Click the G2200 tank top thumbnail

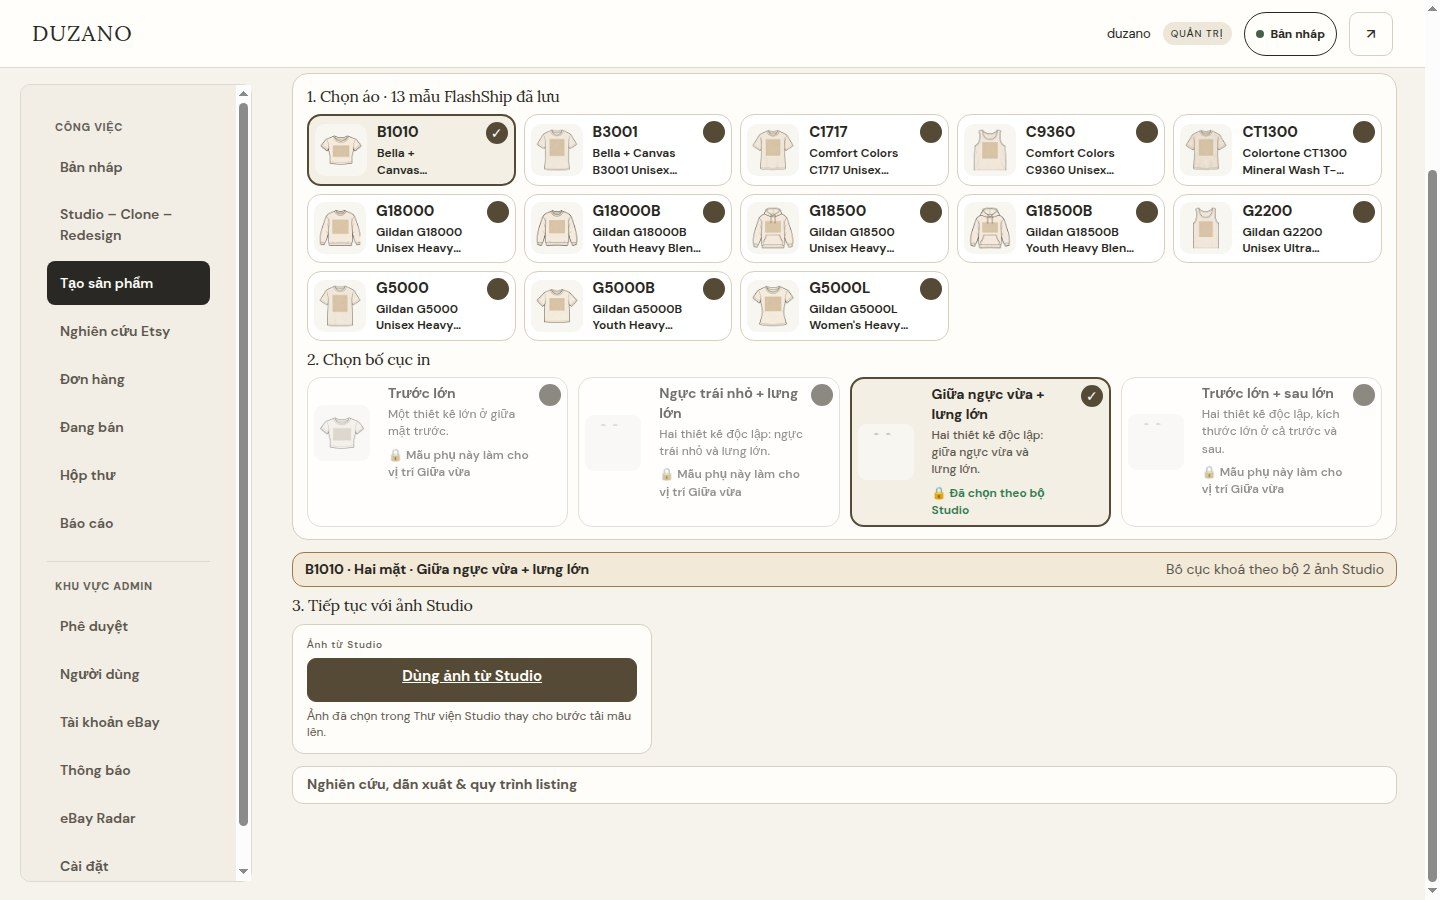1206,228
